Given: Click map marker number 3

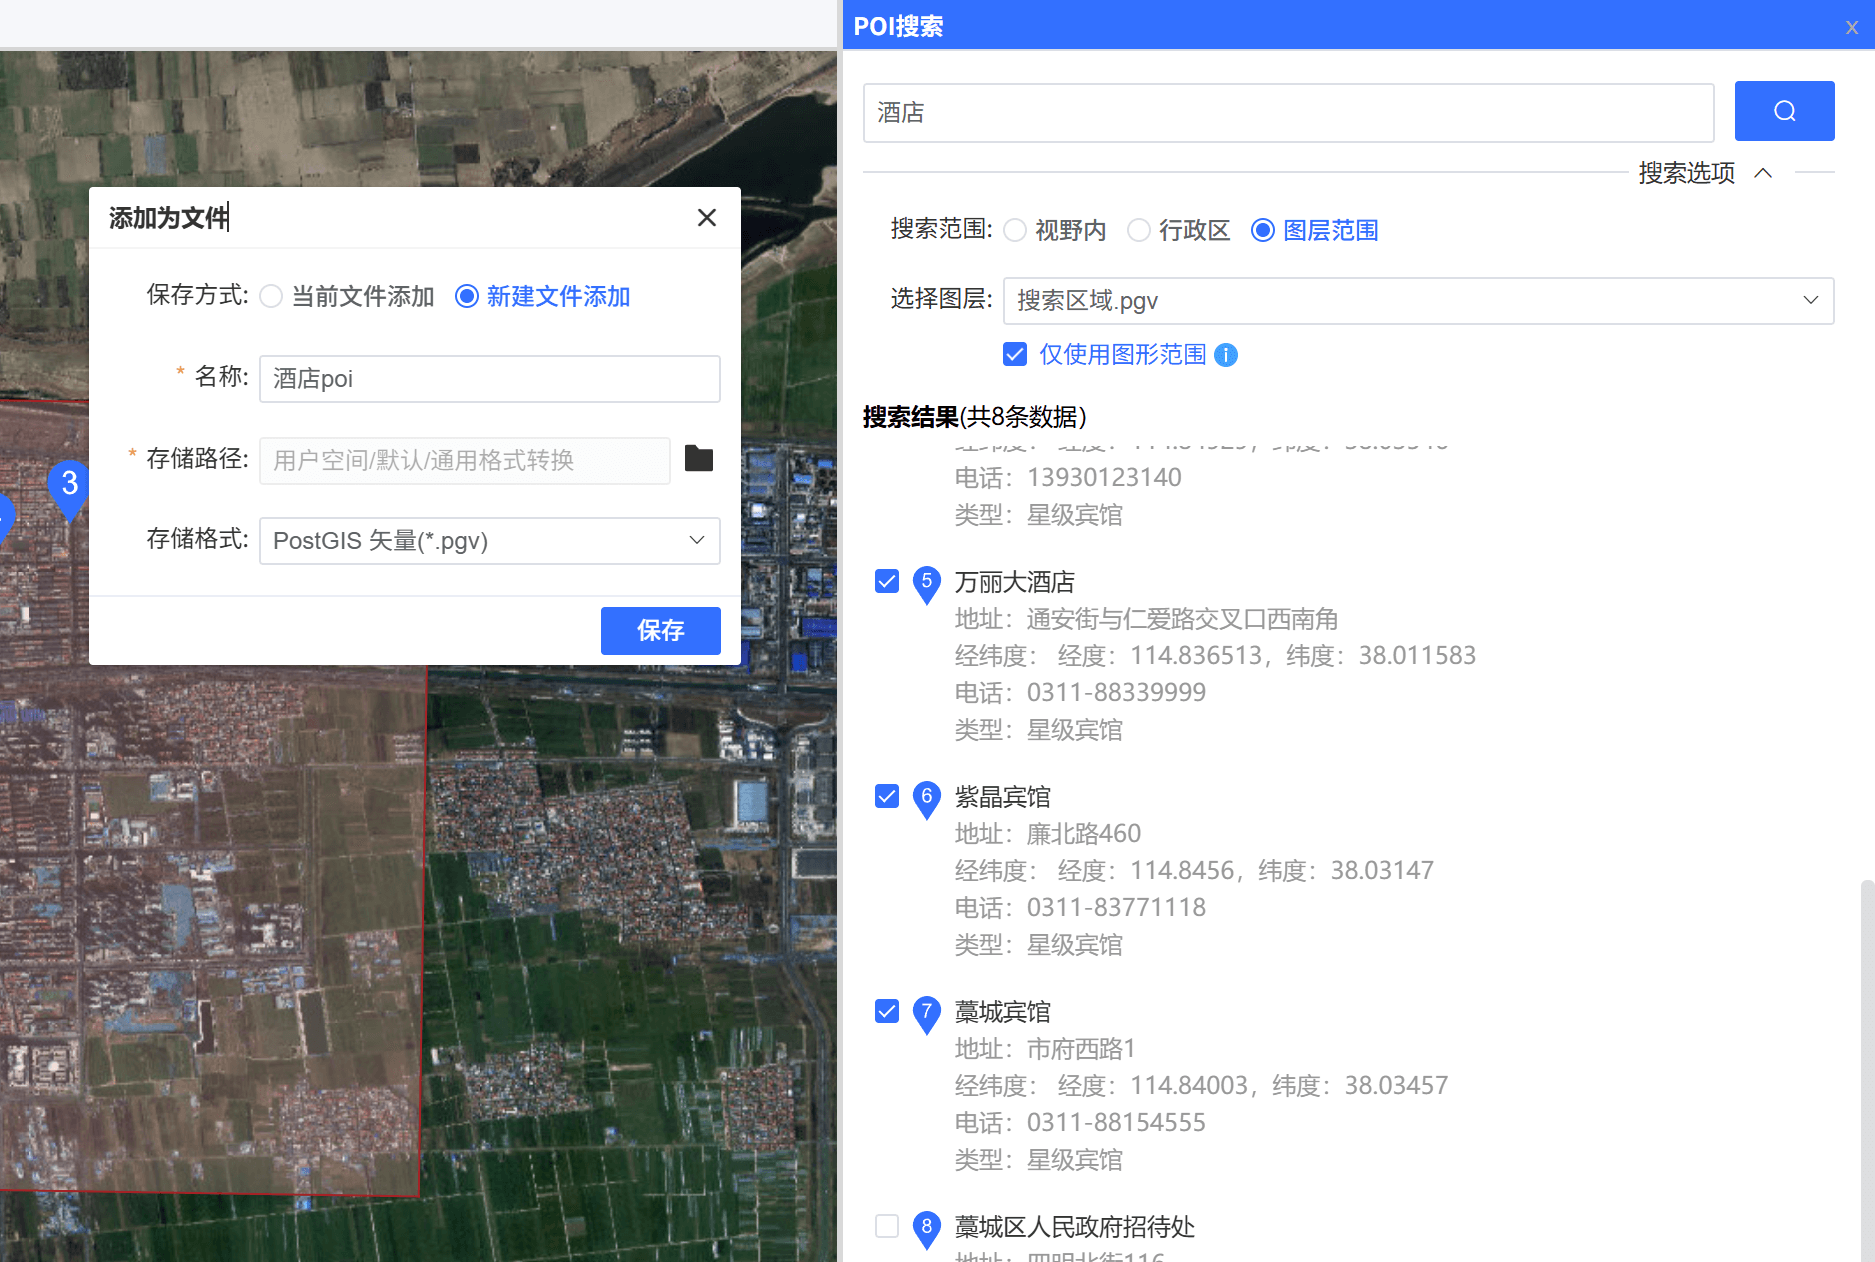Looking at the screenshot, I should point(69,486).
